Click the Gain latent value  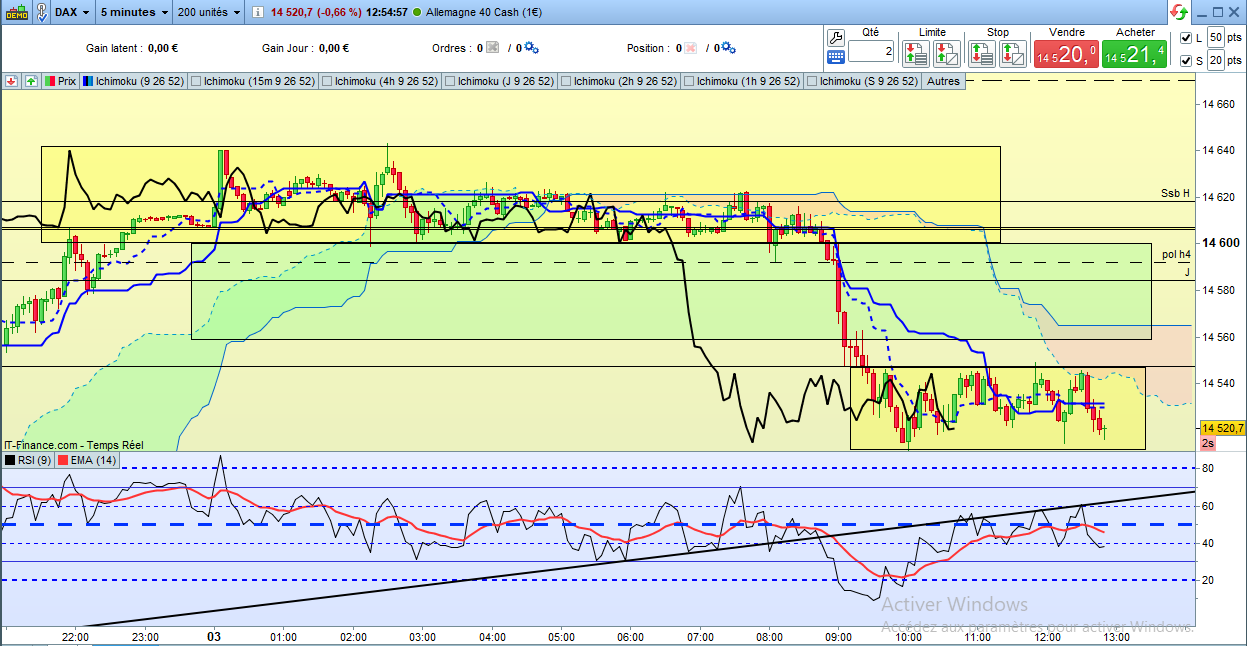pyautogui.click(x=162, y=47)
